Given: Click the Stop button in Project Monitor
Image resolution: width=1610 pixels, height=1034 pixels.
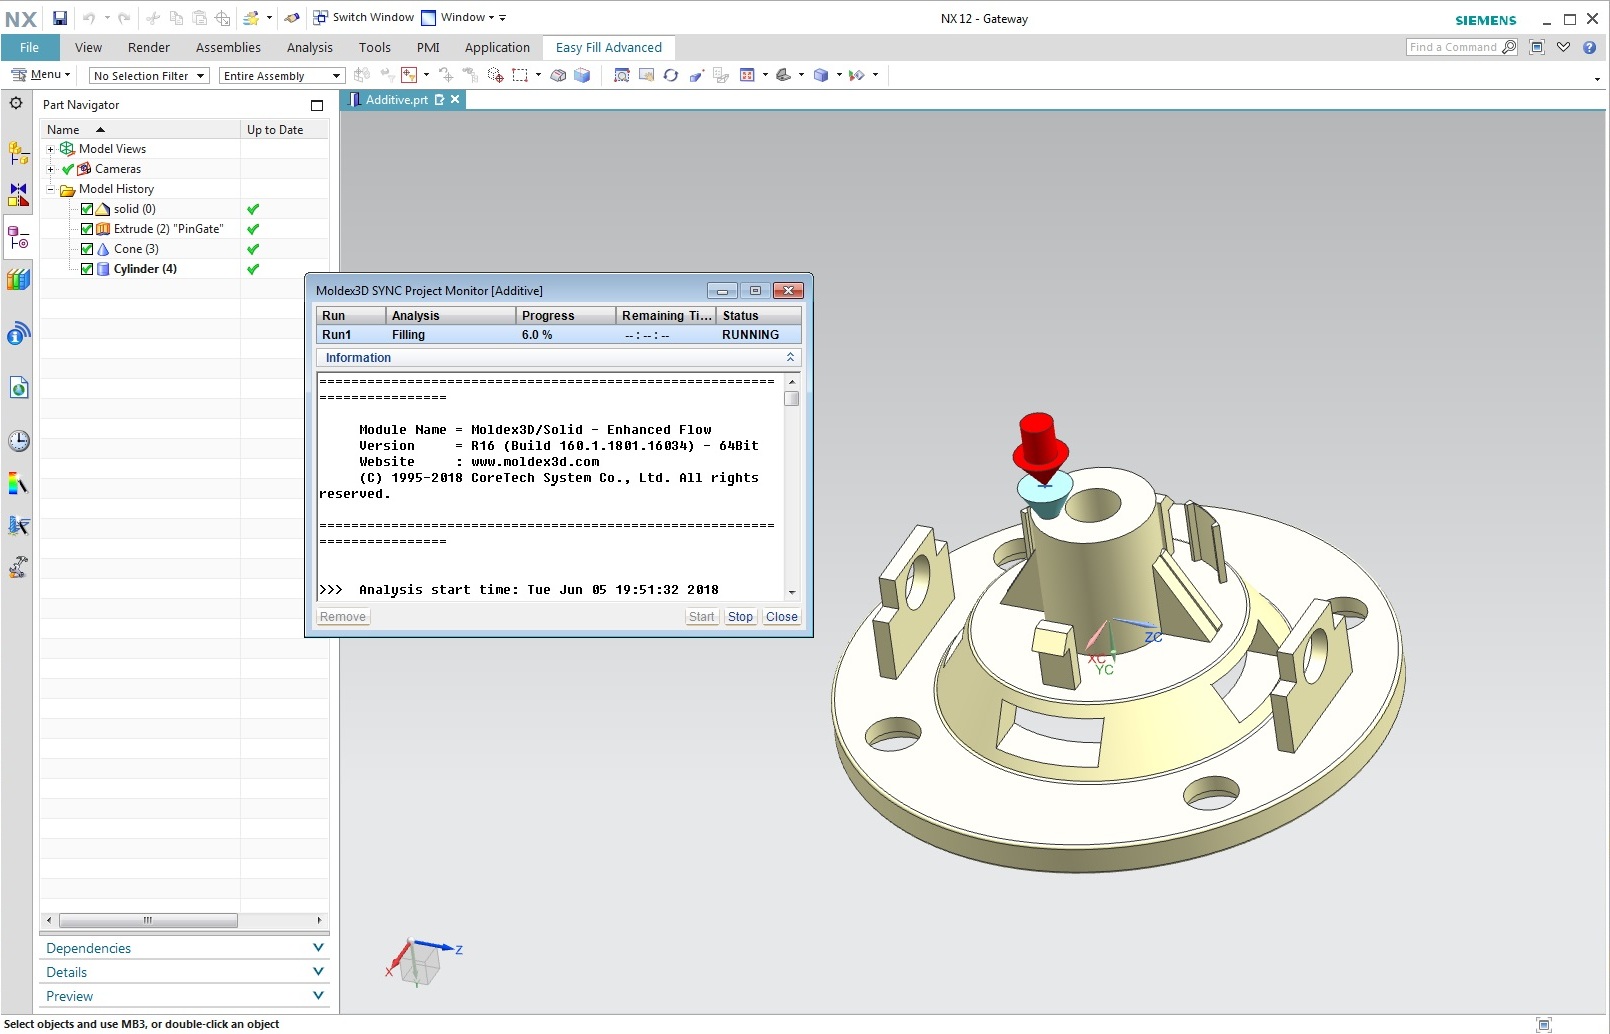Looking at the screenshot, I should (x=740, y=617).
